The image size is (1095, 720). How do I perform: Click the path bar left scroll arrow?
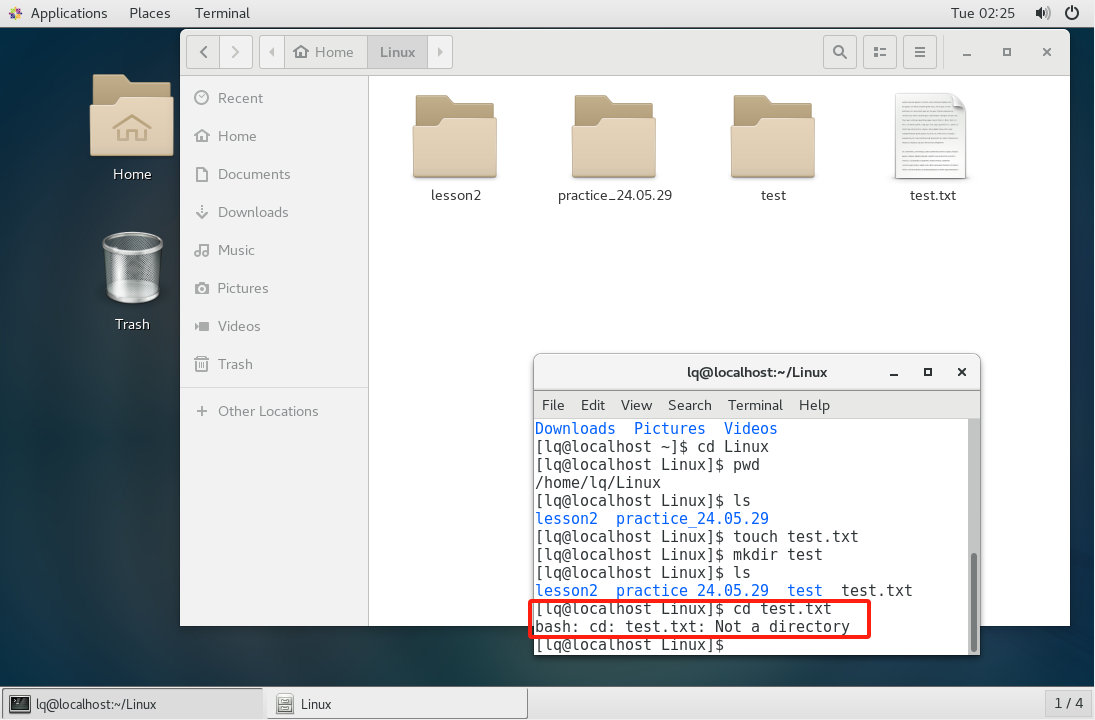272,52
